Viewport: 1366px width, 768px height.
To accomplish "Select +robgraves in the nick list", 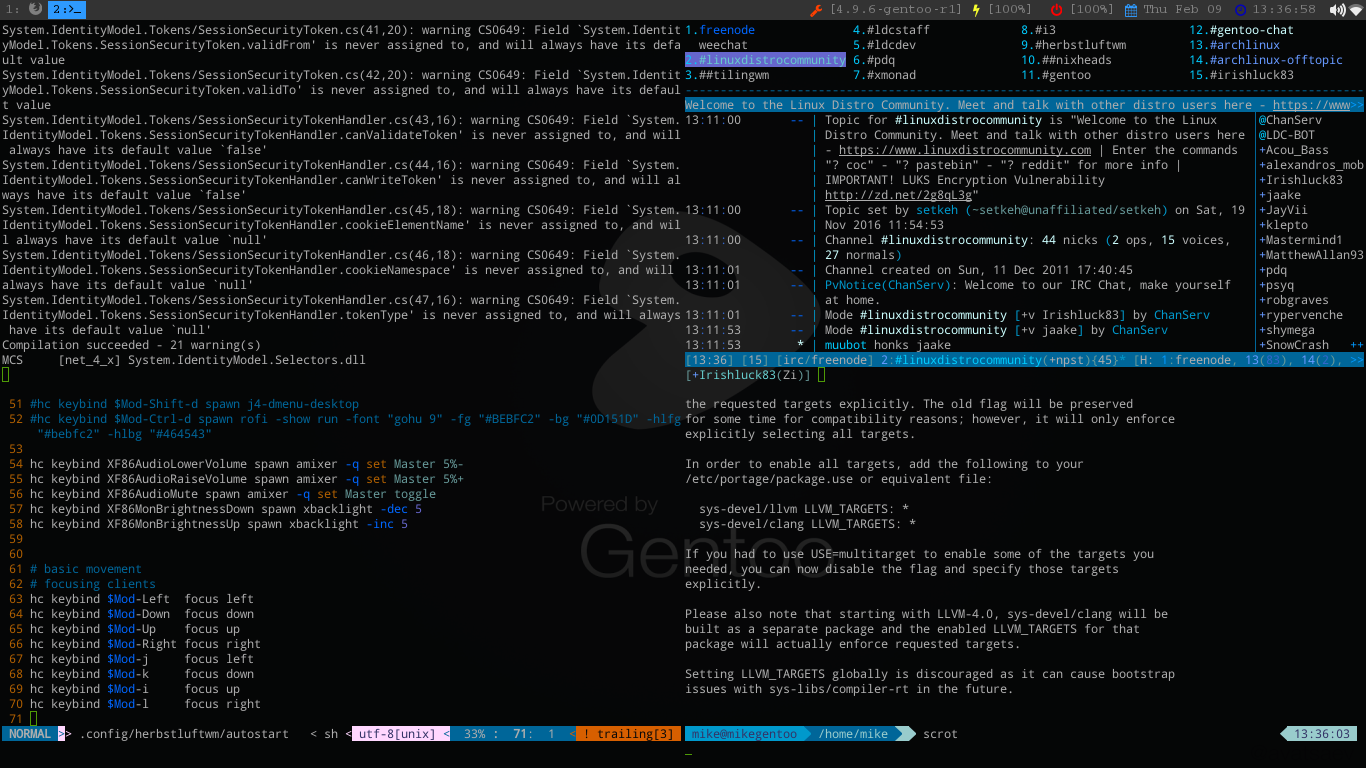I will pyautogui.click(x=1294, y=300).
